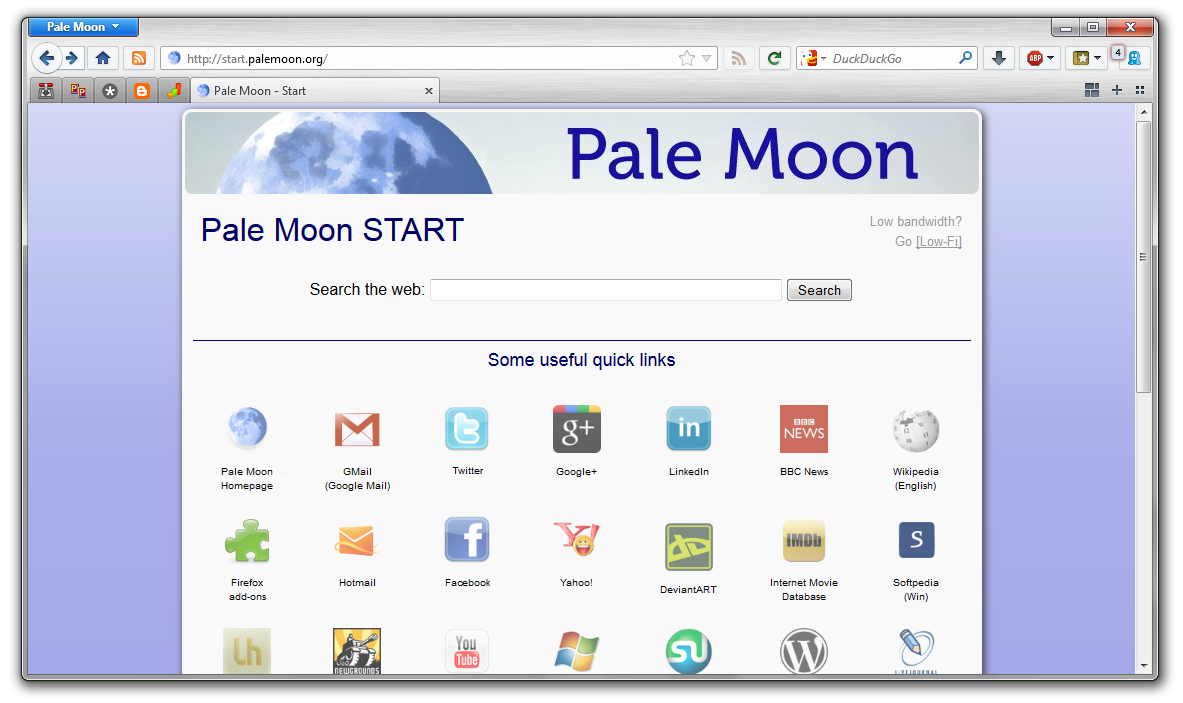Open the Home page icon
Screen dimensions: 1183x703
103,58
